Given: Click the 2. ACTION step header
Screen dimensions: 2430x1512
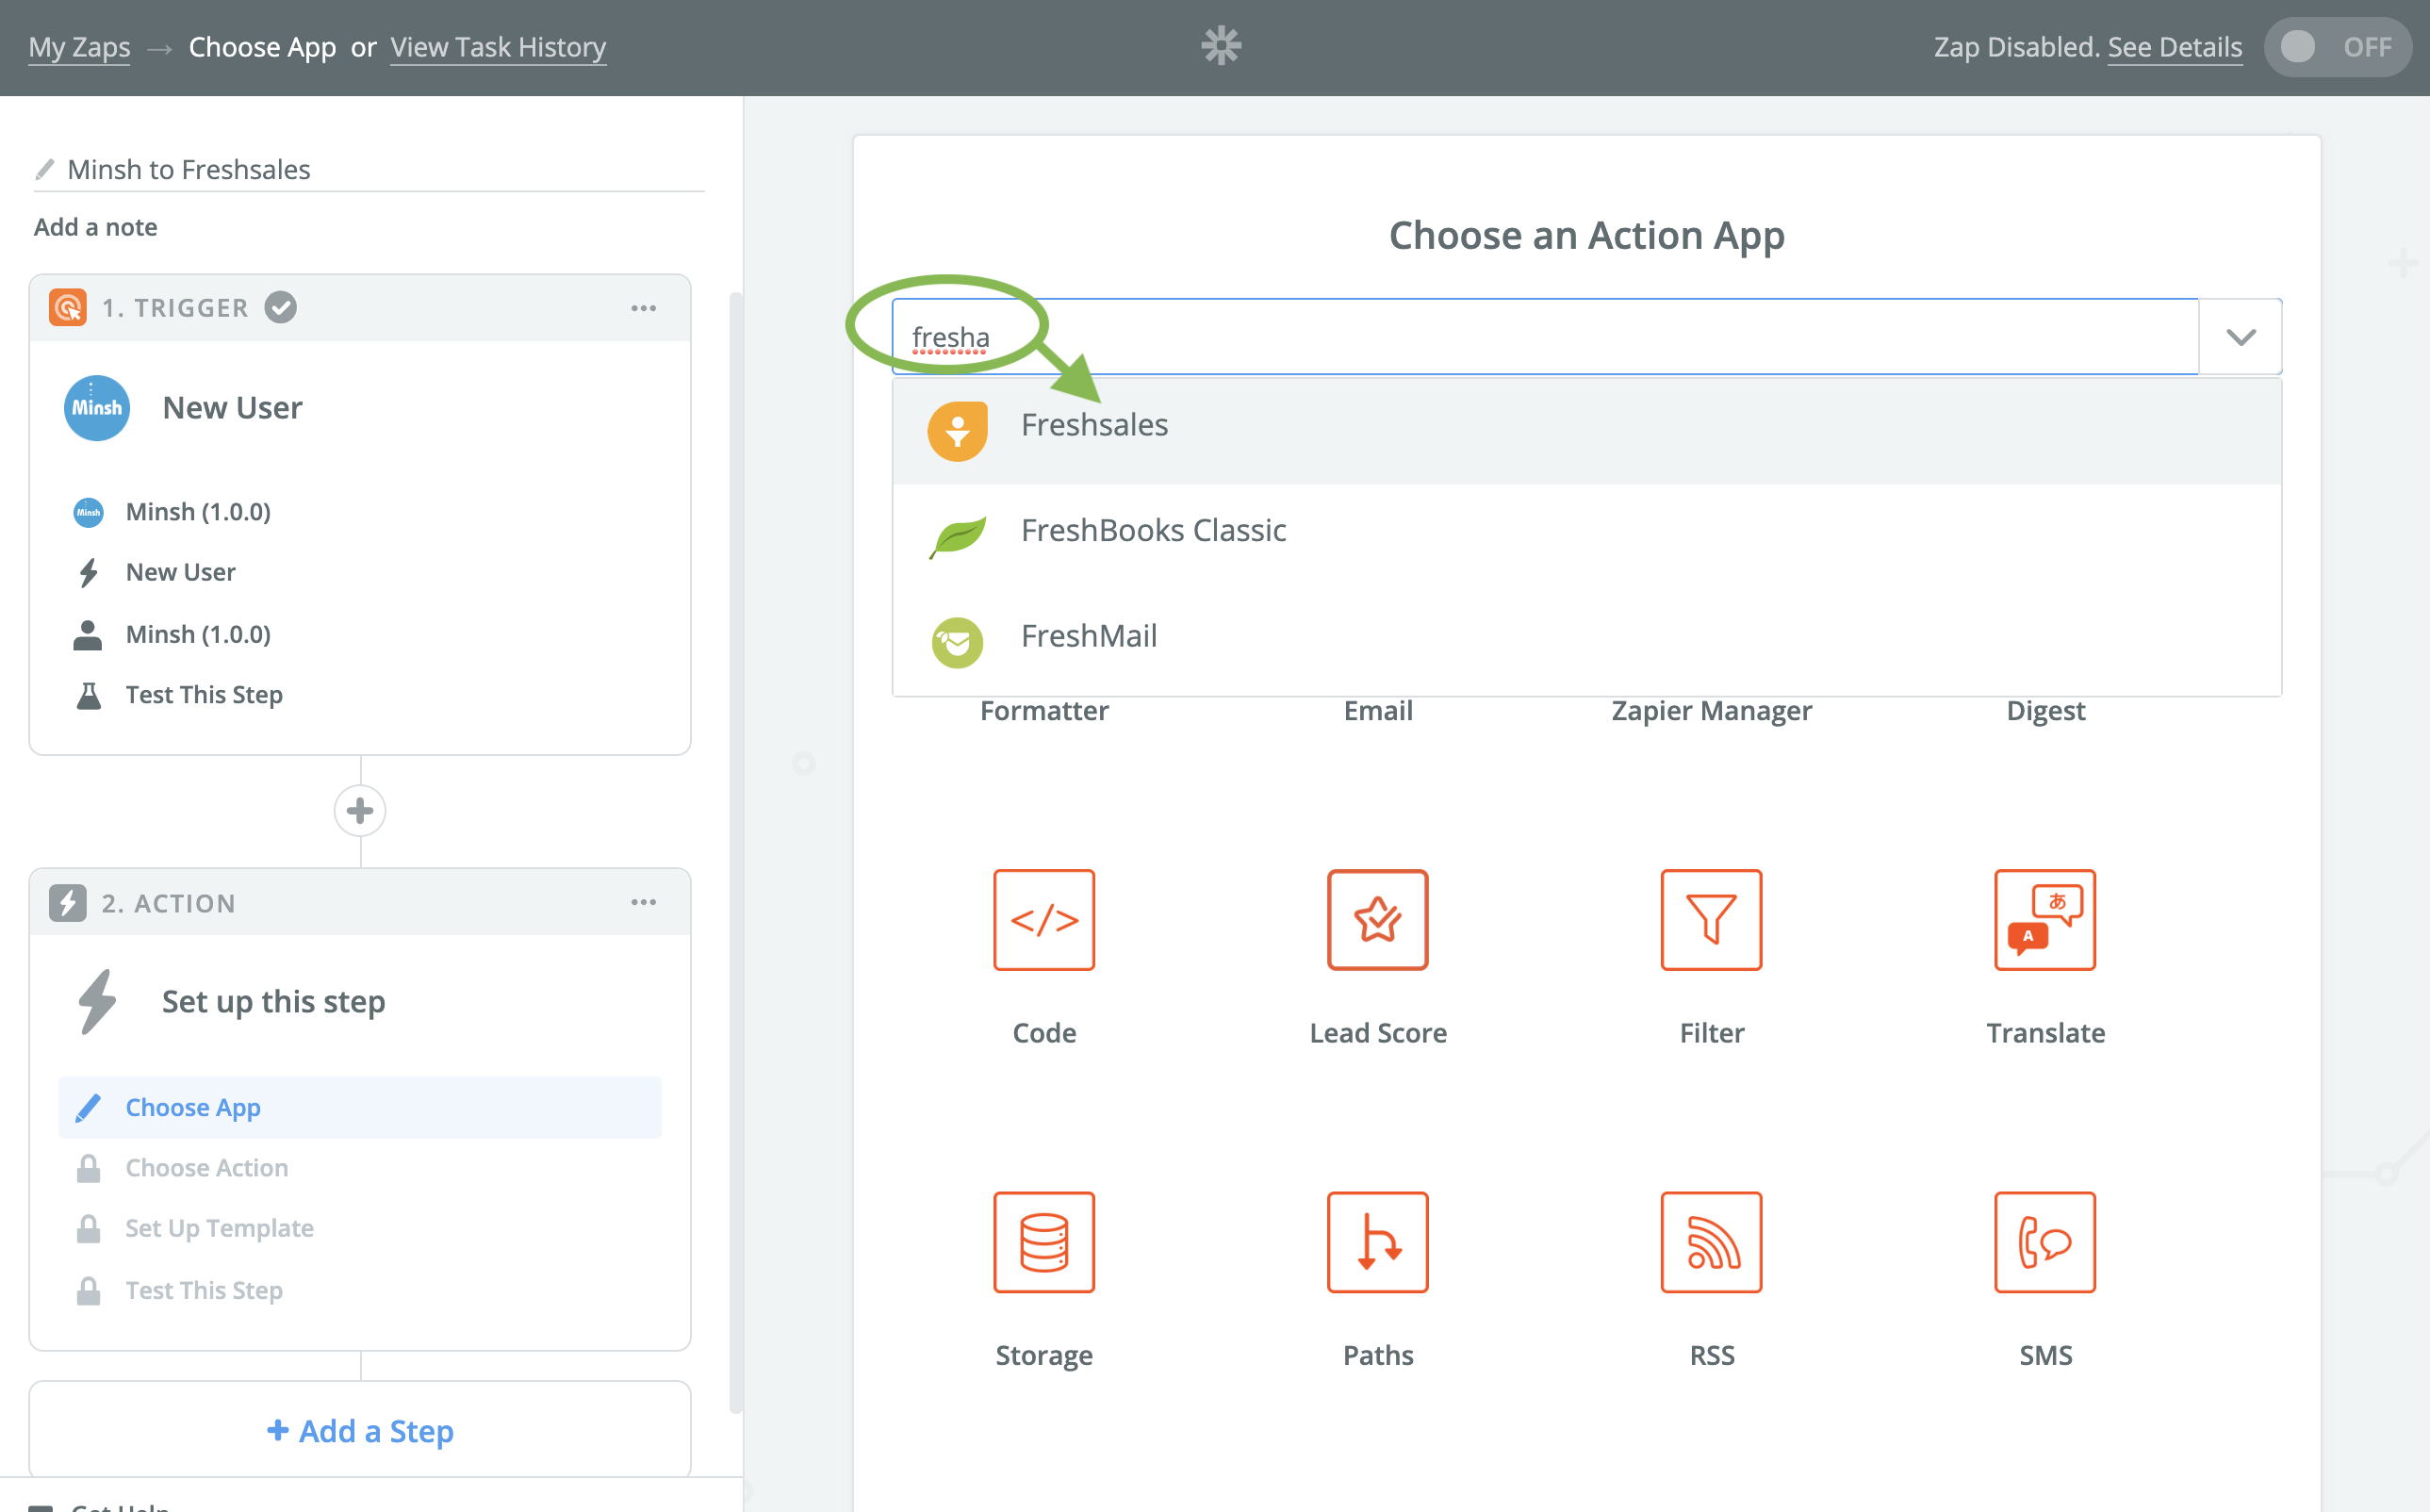Looking at the screenshot, I should (360, 902).
